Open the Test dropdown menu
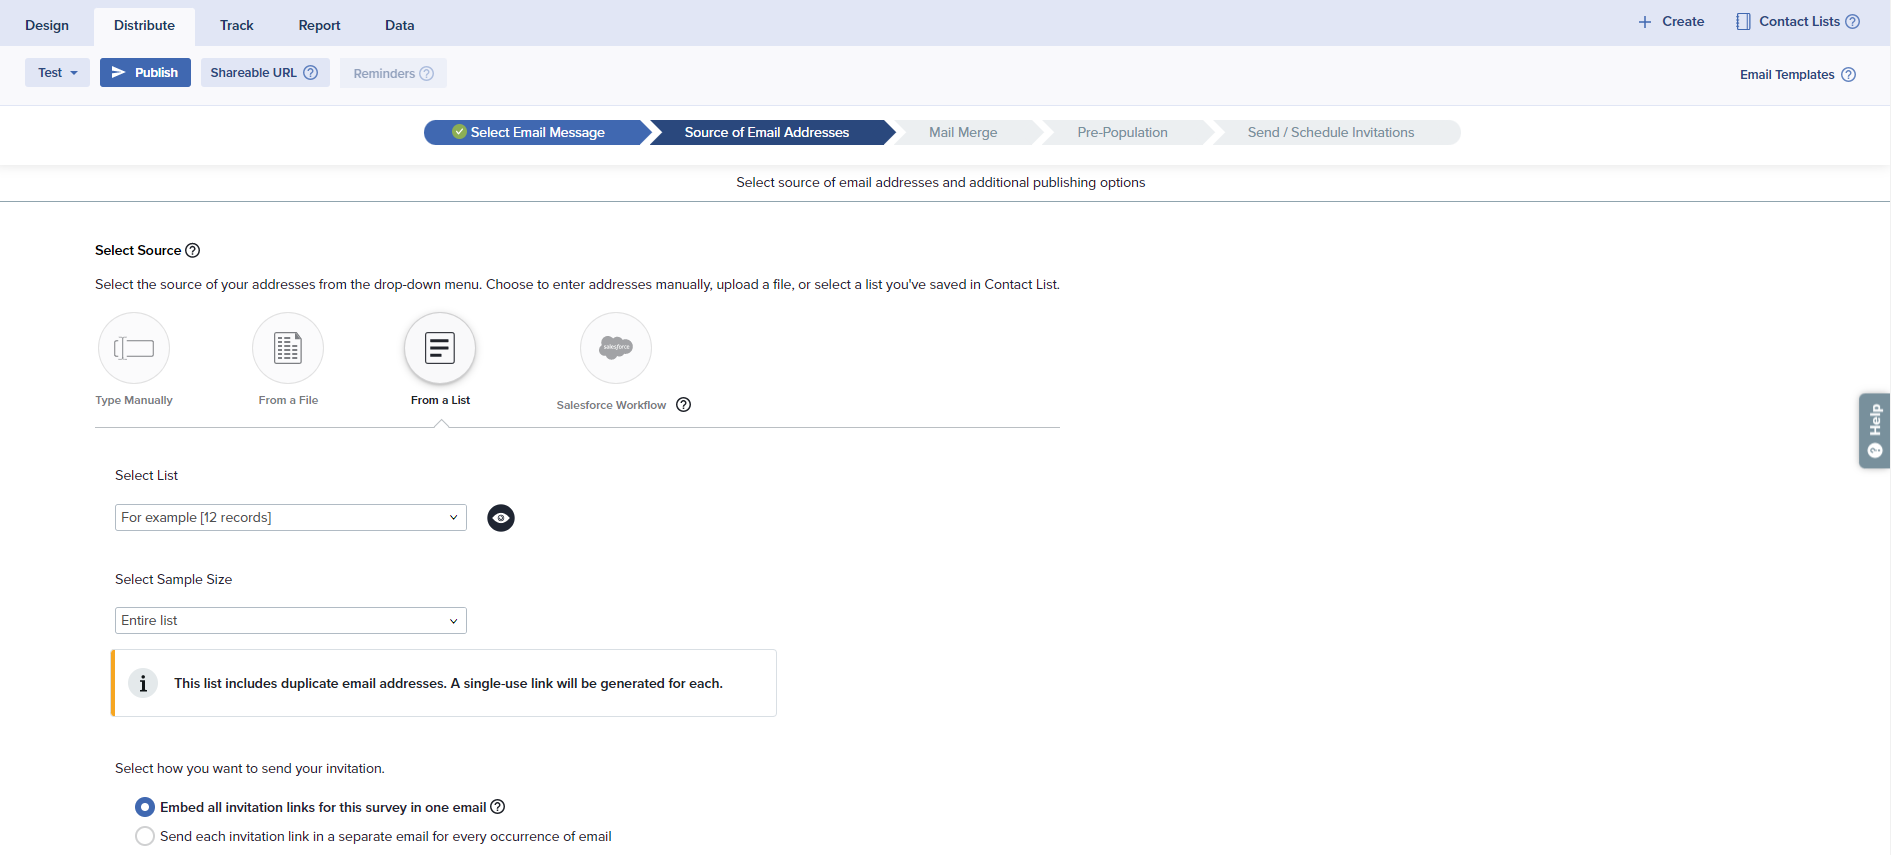Image resolution: width=1892 pixels, height=864 pixels. point(57,73)
